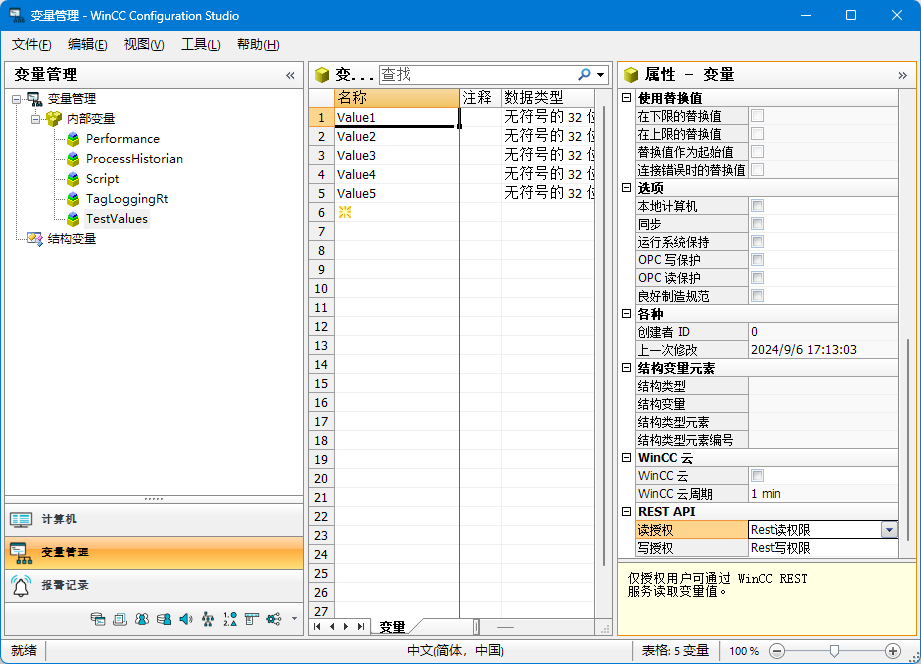Click the 查找 search input field

pos(478,75)
